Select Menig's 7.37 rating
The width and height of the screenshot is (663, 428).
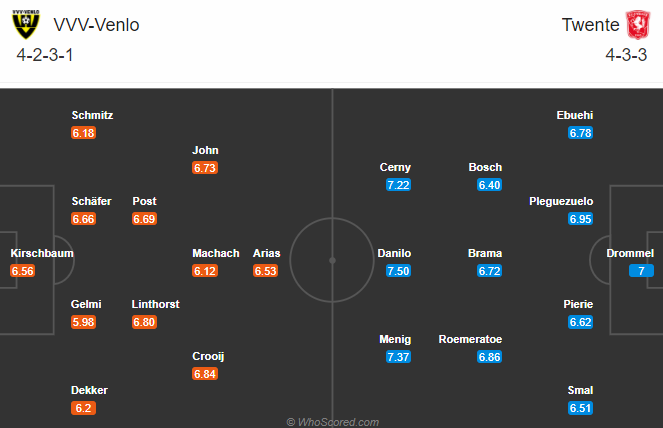[398, 356]
